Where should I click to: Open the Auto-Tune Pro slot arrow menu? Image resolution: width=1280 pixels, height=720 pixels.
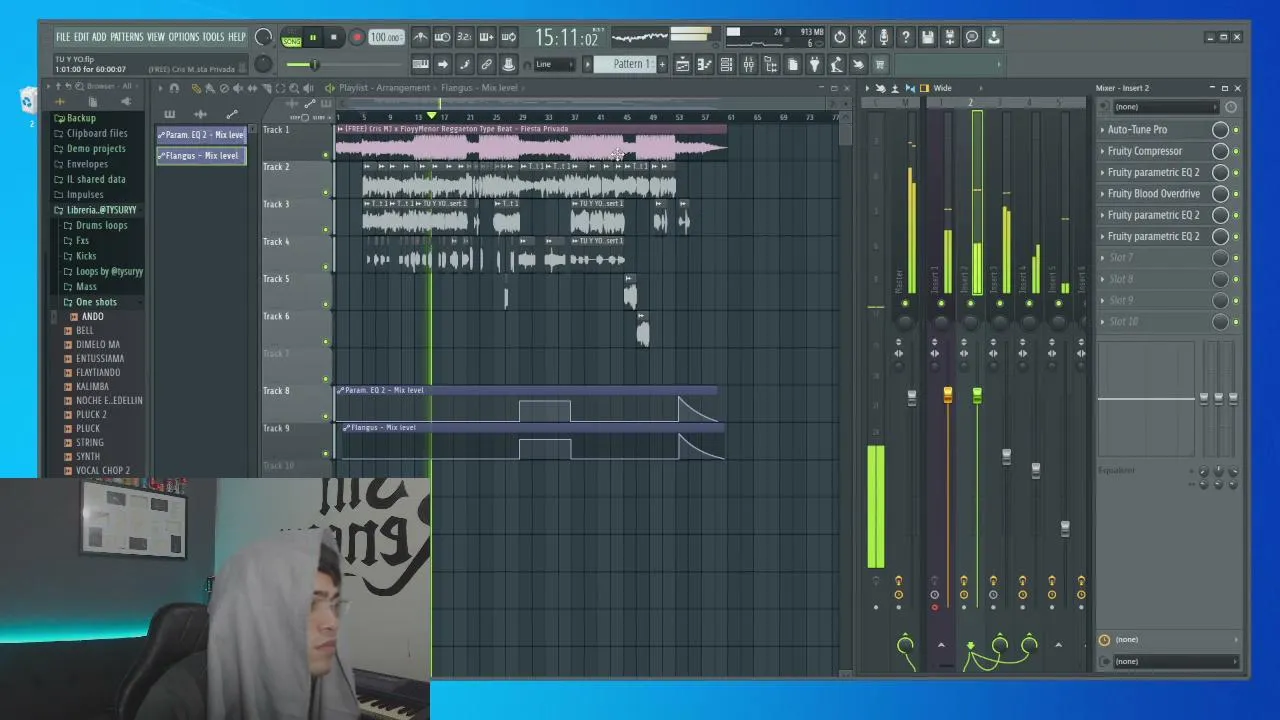pos(1102,130)
